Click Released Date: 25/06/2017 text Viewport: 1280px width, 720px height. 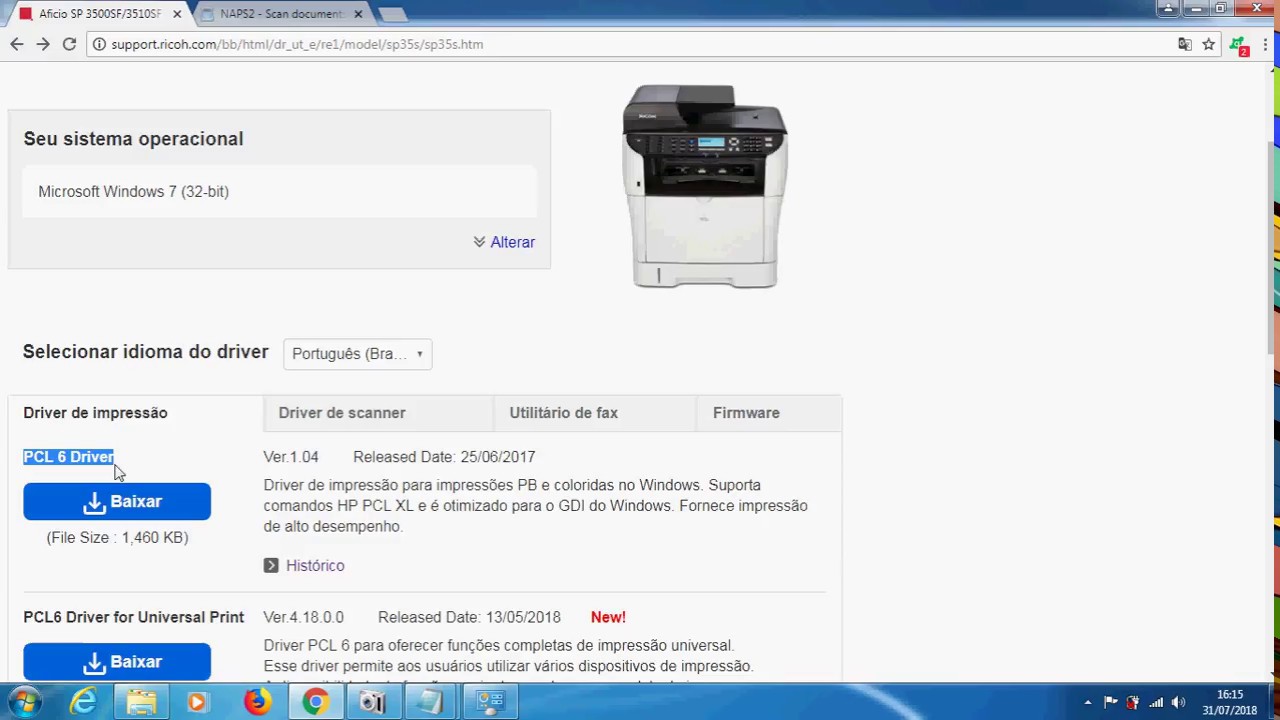444,457
